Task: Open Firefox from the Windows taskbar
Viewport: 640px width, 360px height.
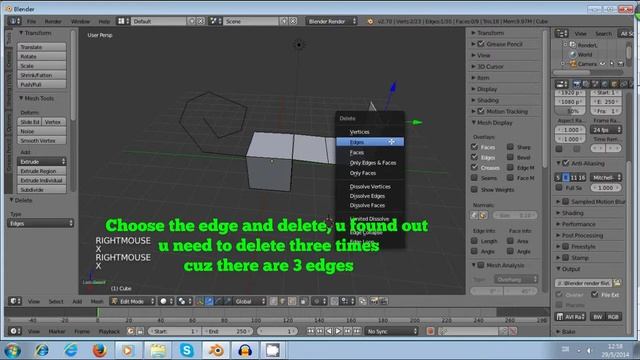Action: click(x=99, y=350)
